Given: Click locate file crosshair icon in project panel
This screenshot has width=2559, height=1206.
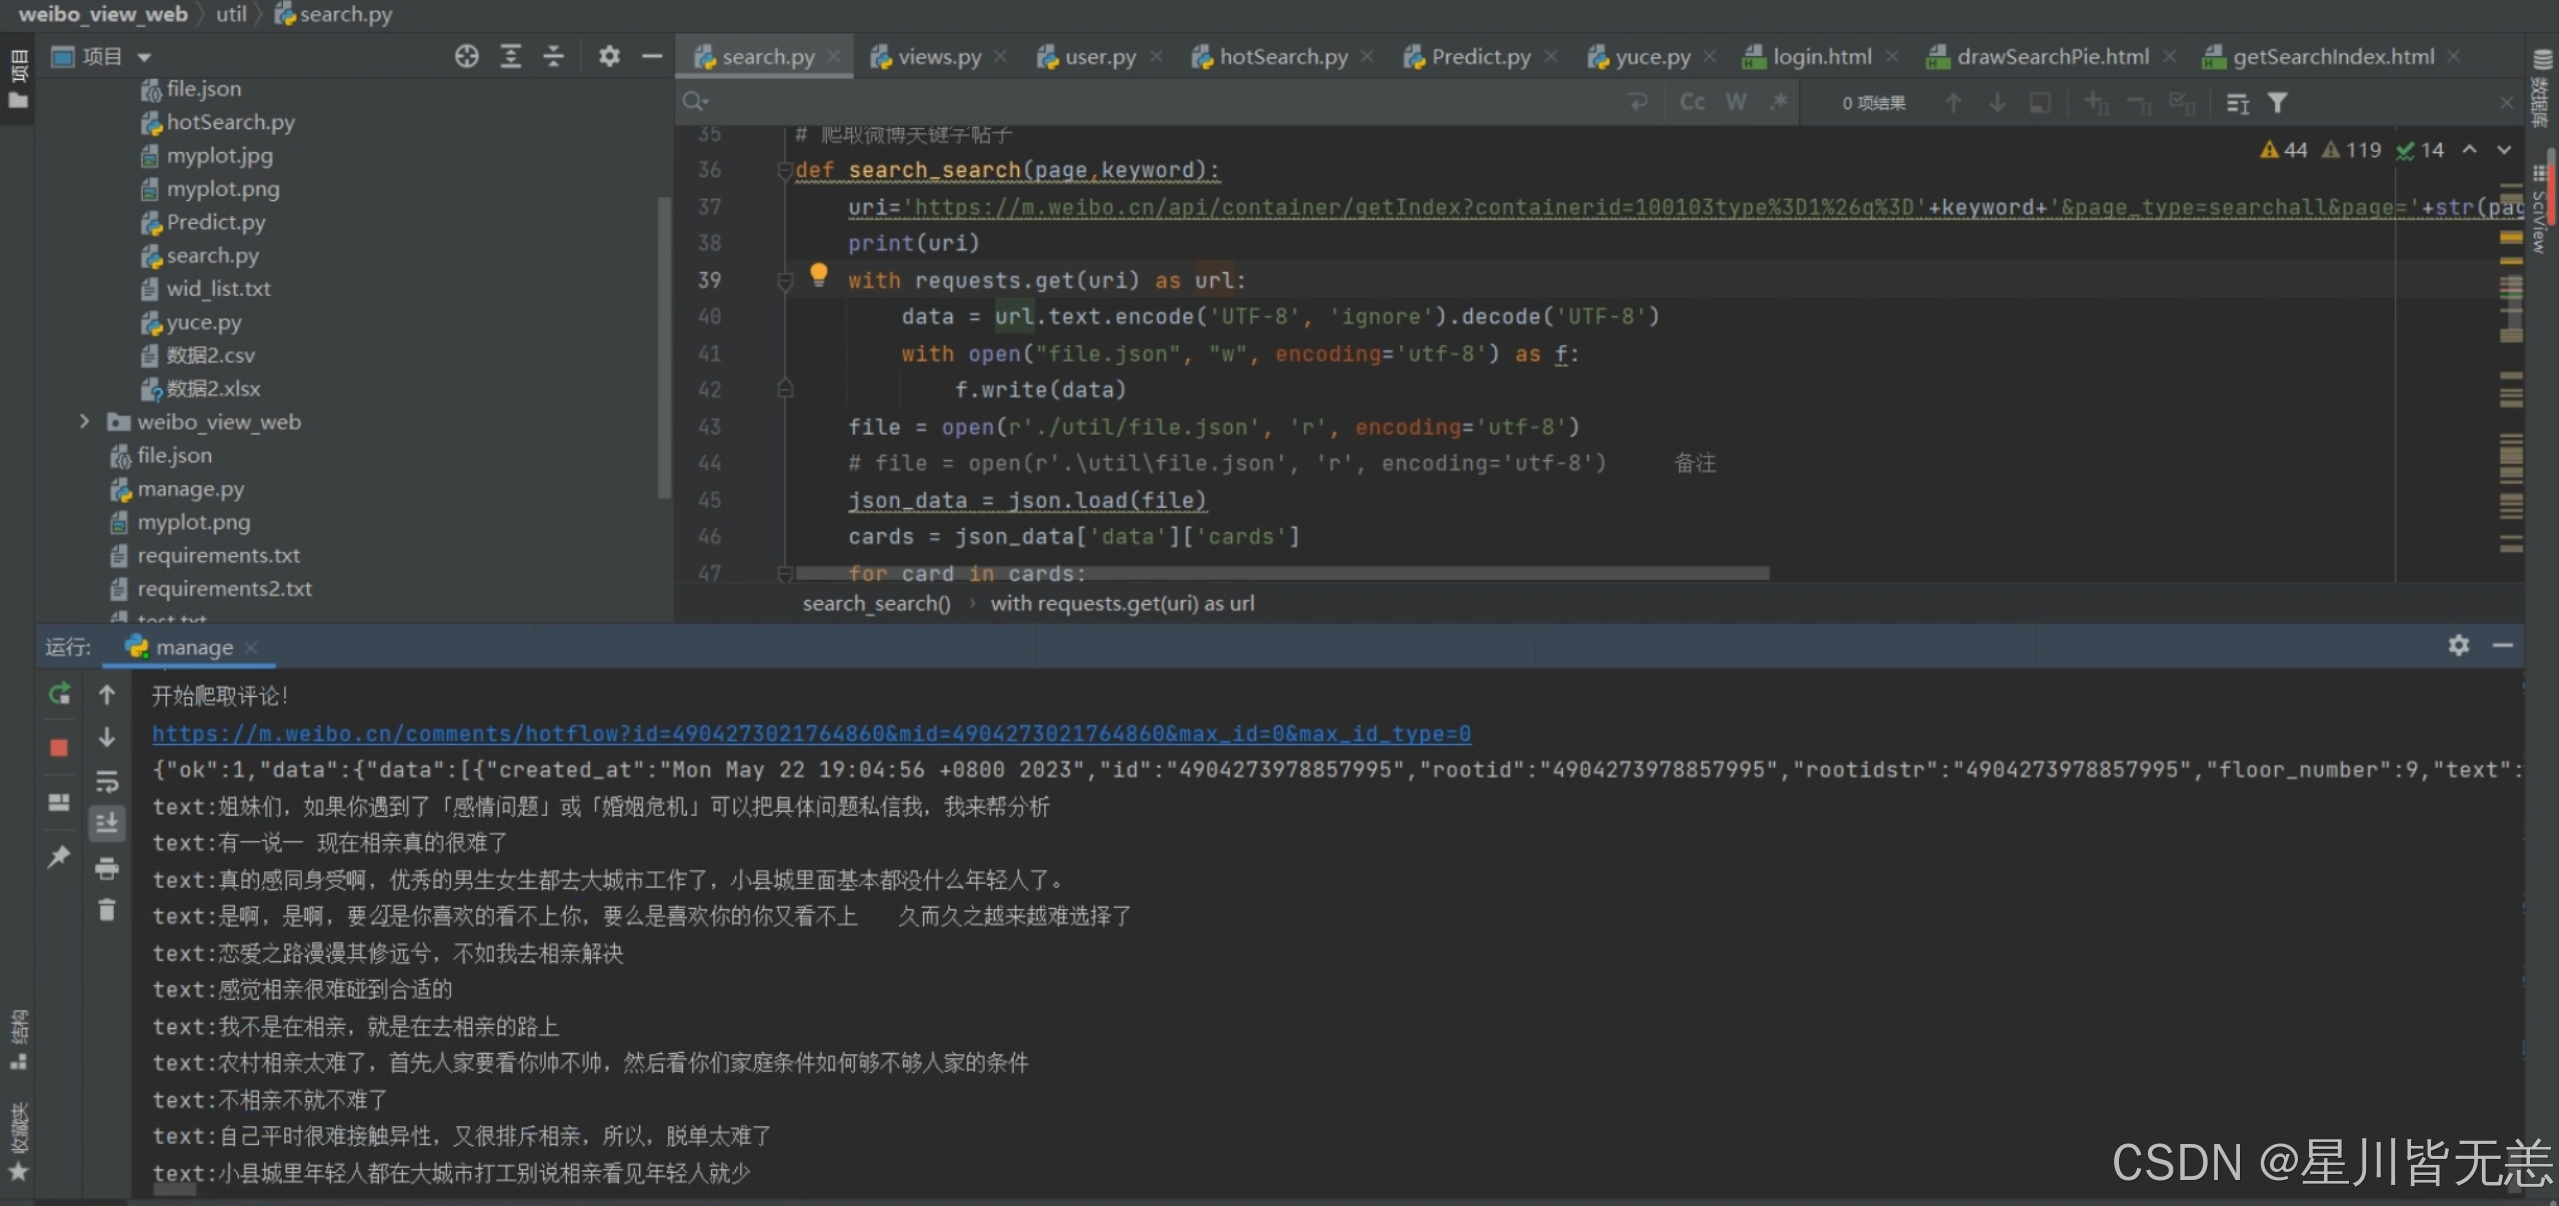Looking at the screenshot, I should point(467,57).
